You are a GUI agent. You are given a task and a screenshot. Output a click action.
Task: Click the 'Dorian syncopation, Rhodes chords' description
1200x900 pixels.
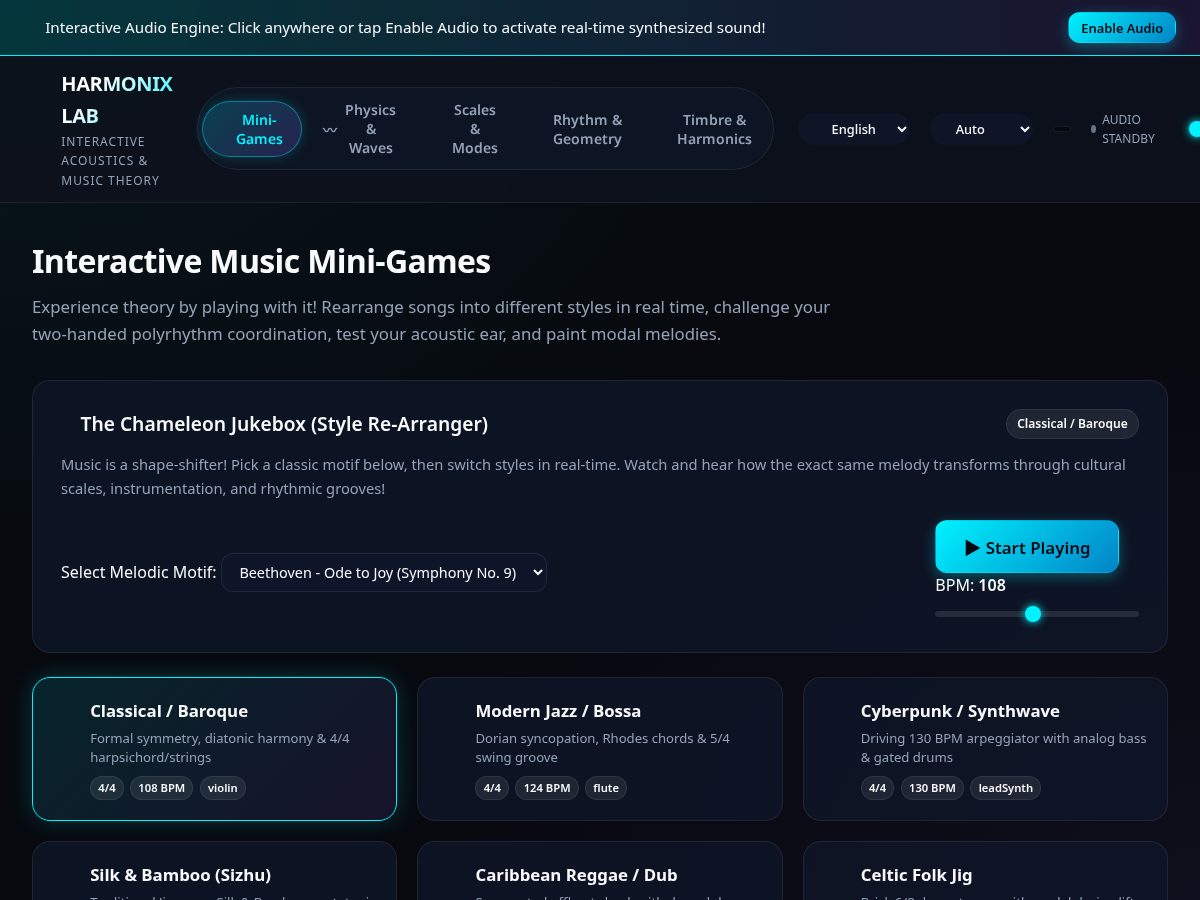click(x=603, y=748)
